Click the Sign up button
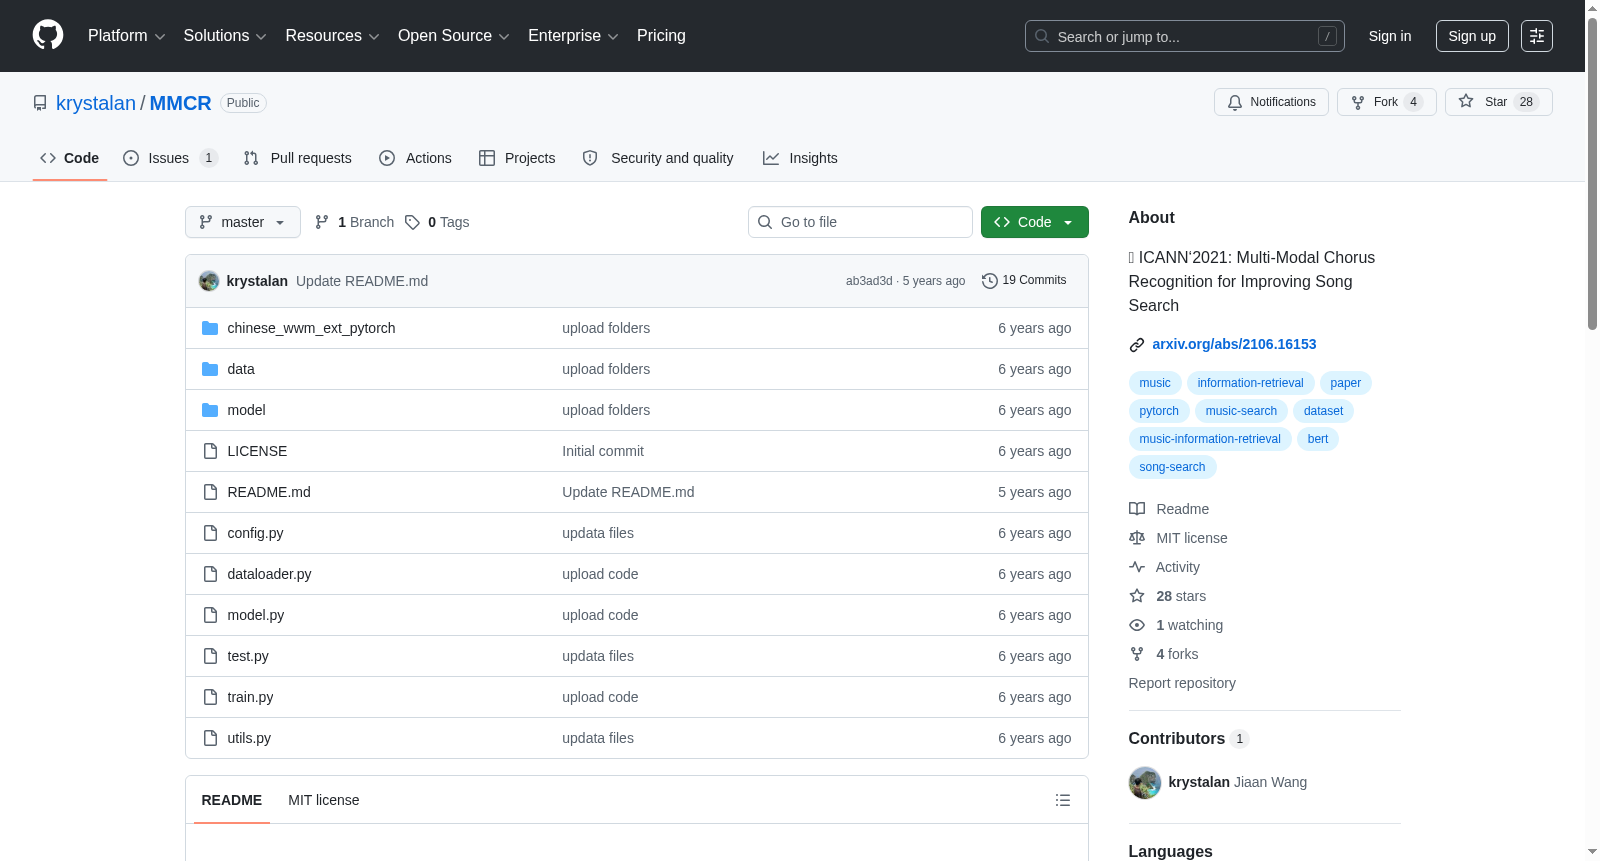The height and width of the screenshot is (861, 1600). [1472, 36]
